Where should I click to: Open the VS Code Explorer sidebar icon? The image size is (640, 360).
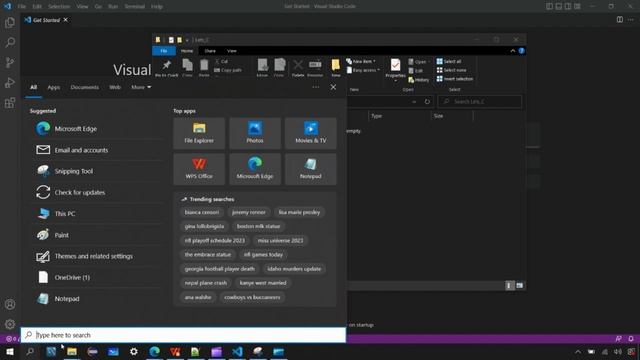10,22
